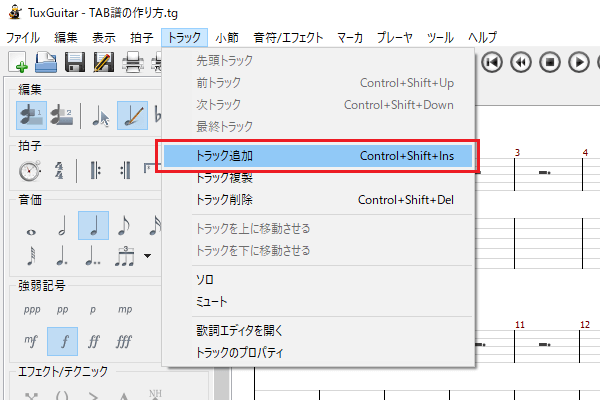Choose トラック追加 from the menu

click(318, 156)
